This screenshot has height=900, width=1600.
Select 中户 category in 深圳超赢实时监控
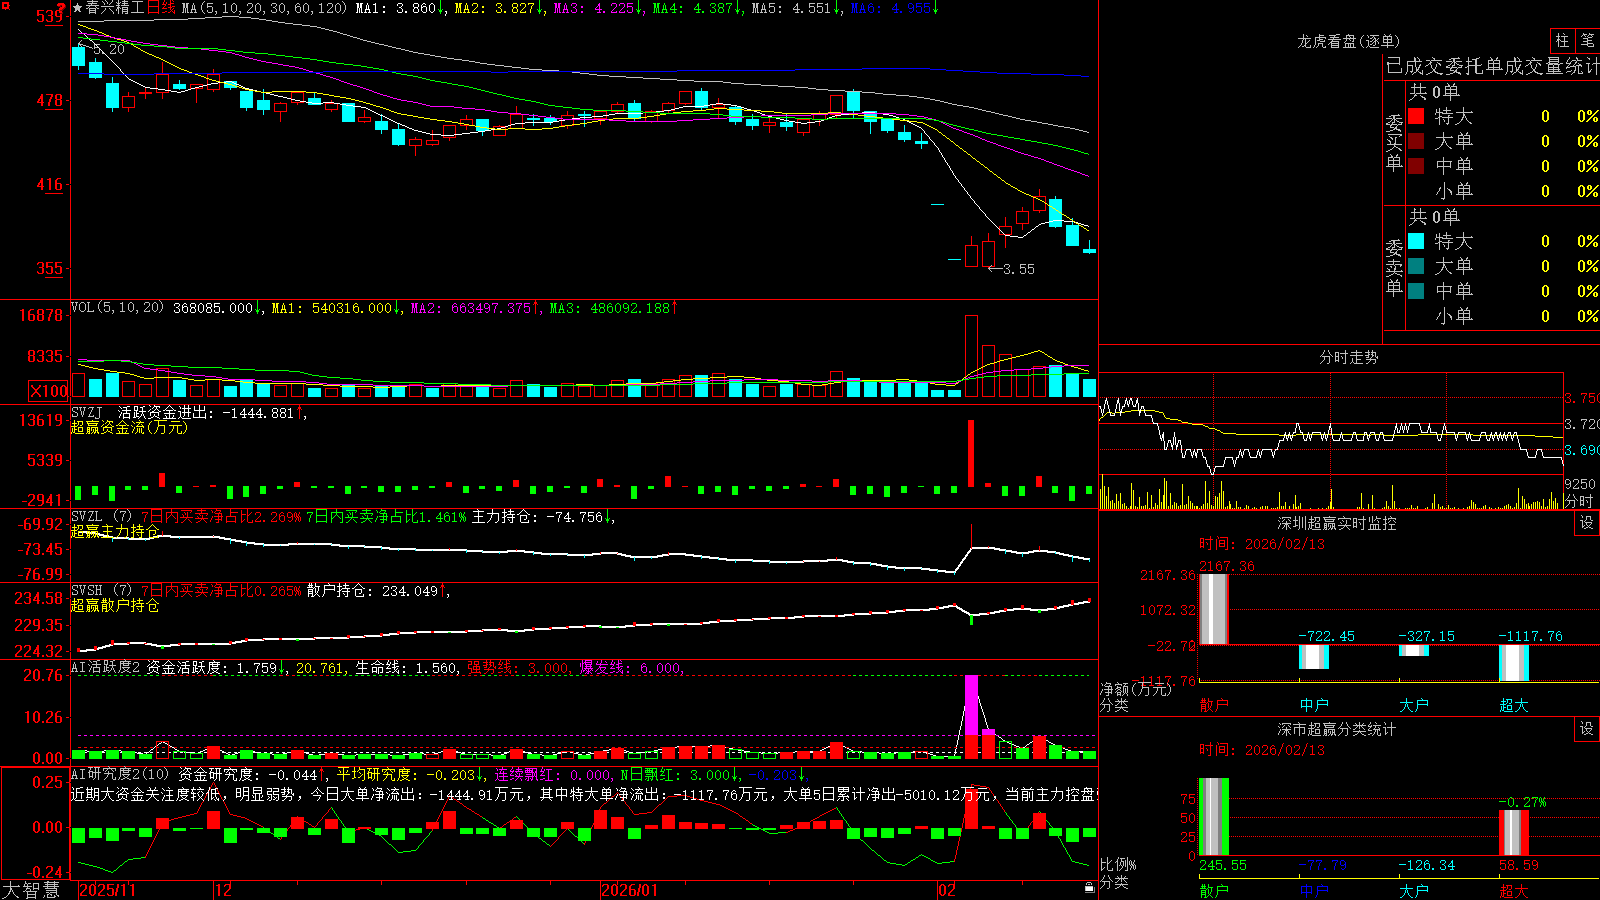point(1314,705)
